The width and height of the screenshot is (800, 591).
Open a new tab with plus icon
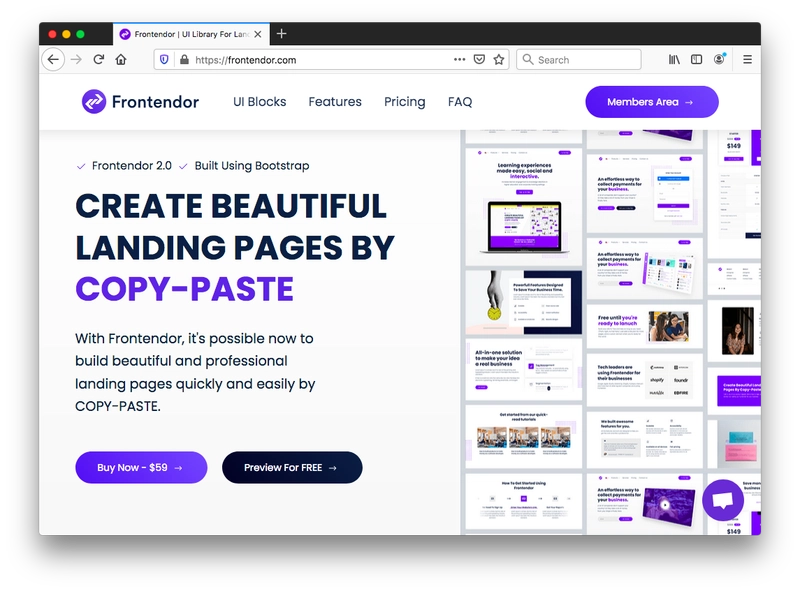coord(282,34)
